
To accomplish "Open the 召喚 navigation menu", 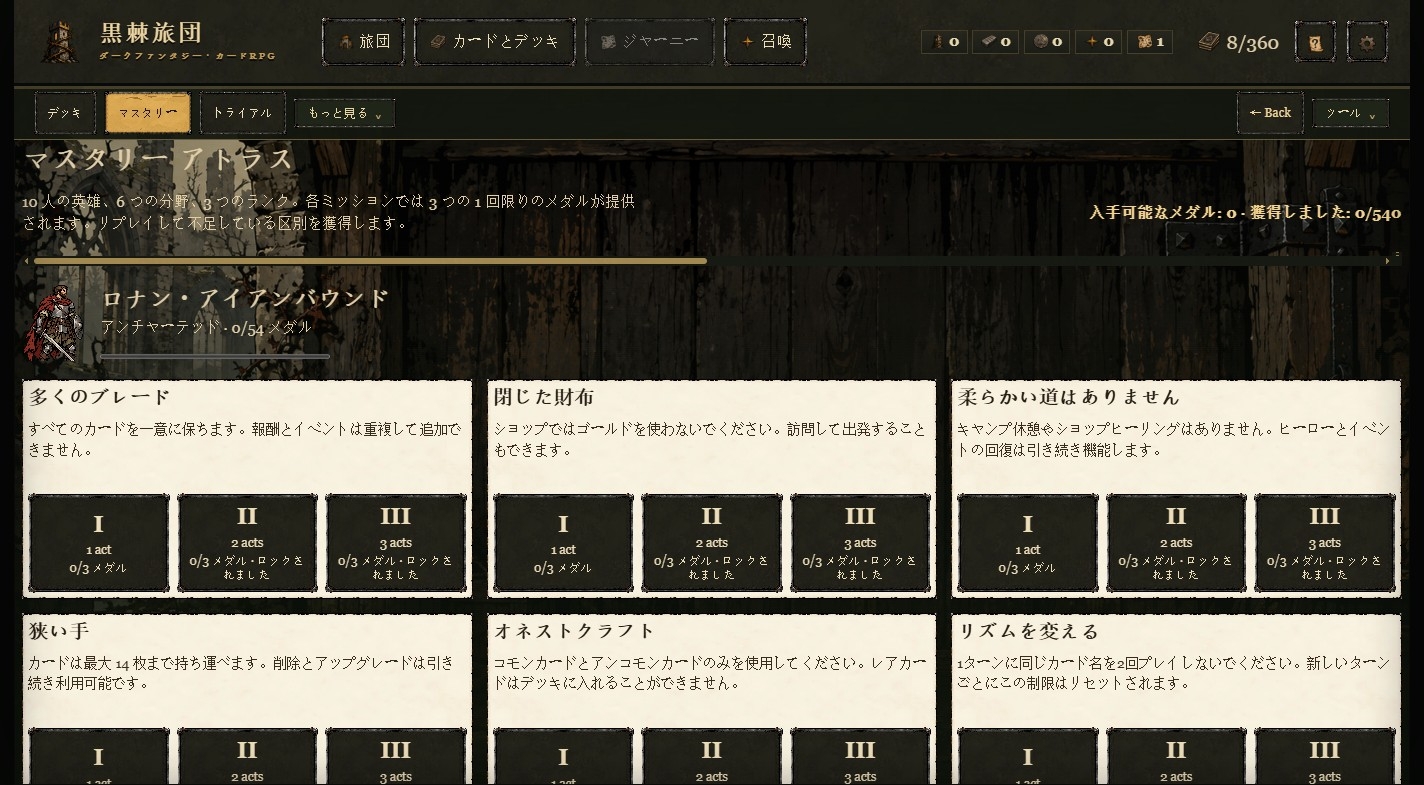I will click(766, 42).
